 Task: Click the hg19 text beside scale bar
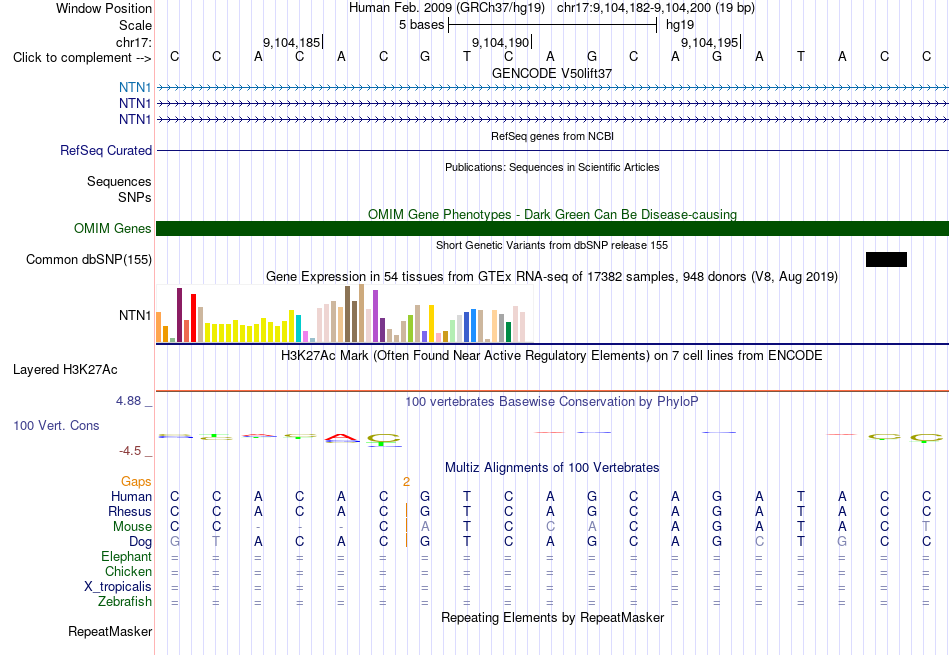click(680, 25)
